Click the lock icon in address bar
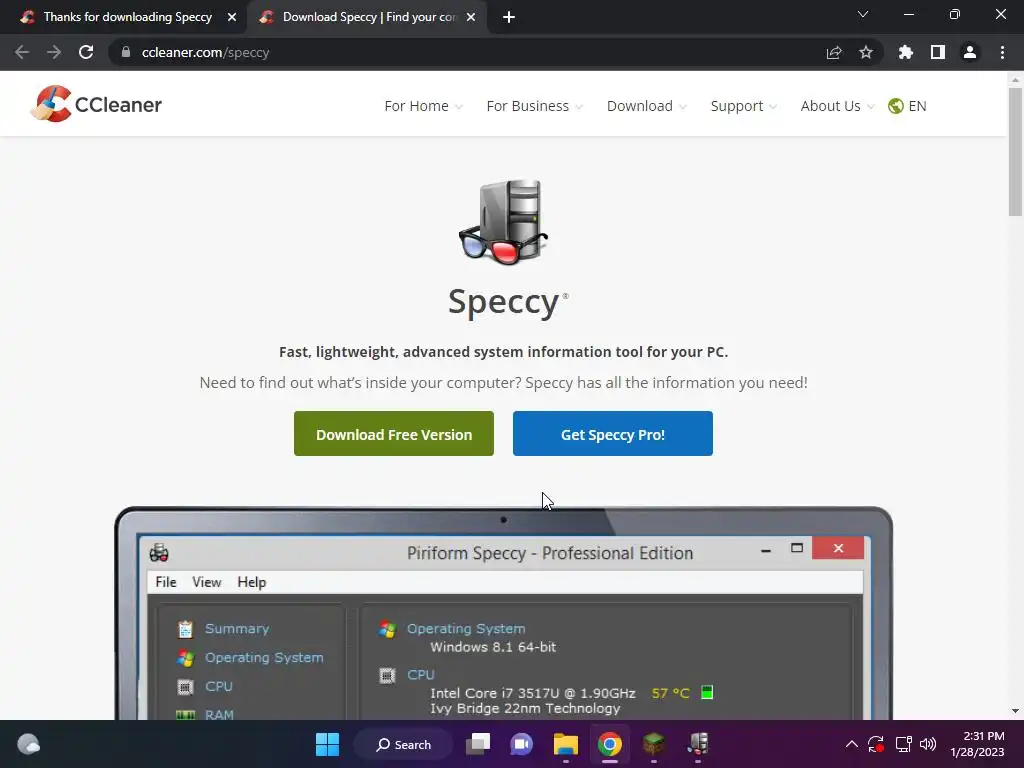This screenshot has height=768, width=1024. (126, 52)
